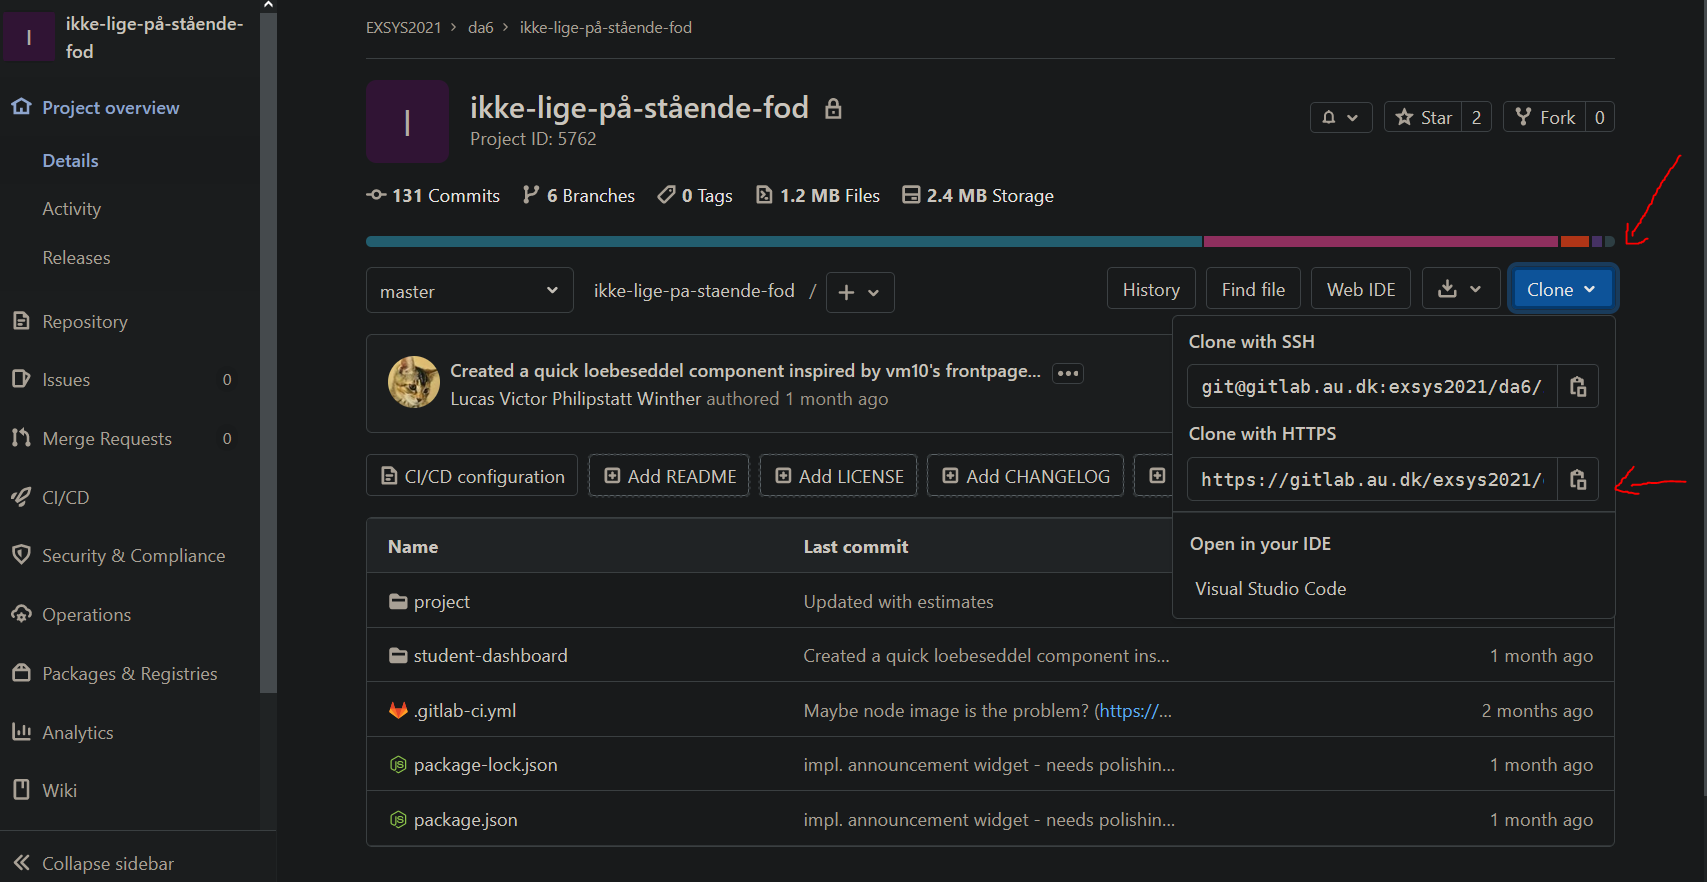
Task: Click the Add README button
Action: click(668, 477)
